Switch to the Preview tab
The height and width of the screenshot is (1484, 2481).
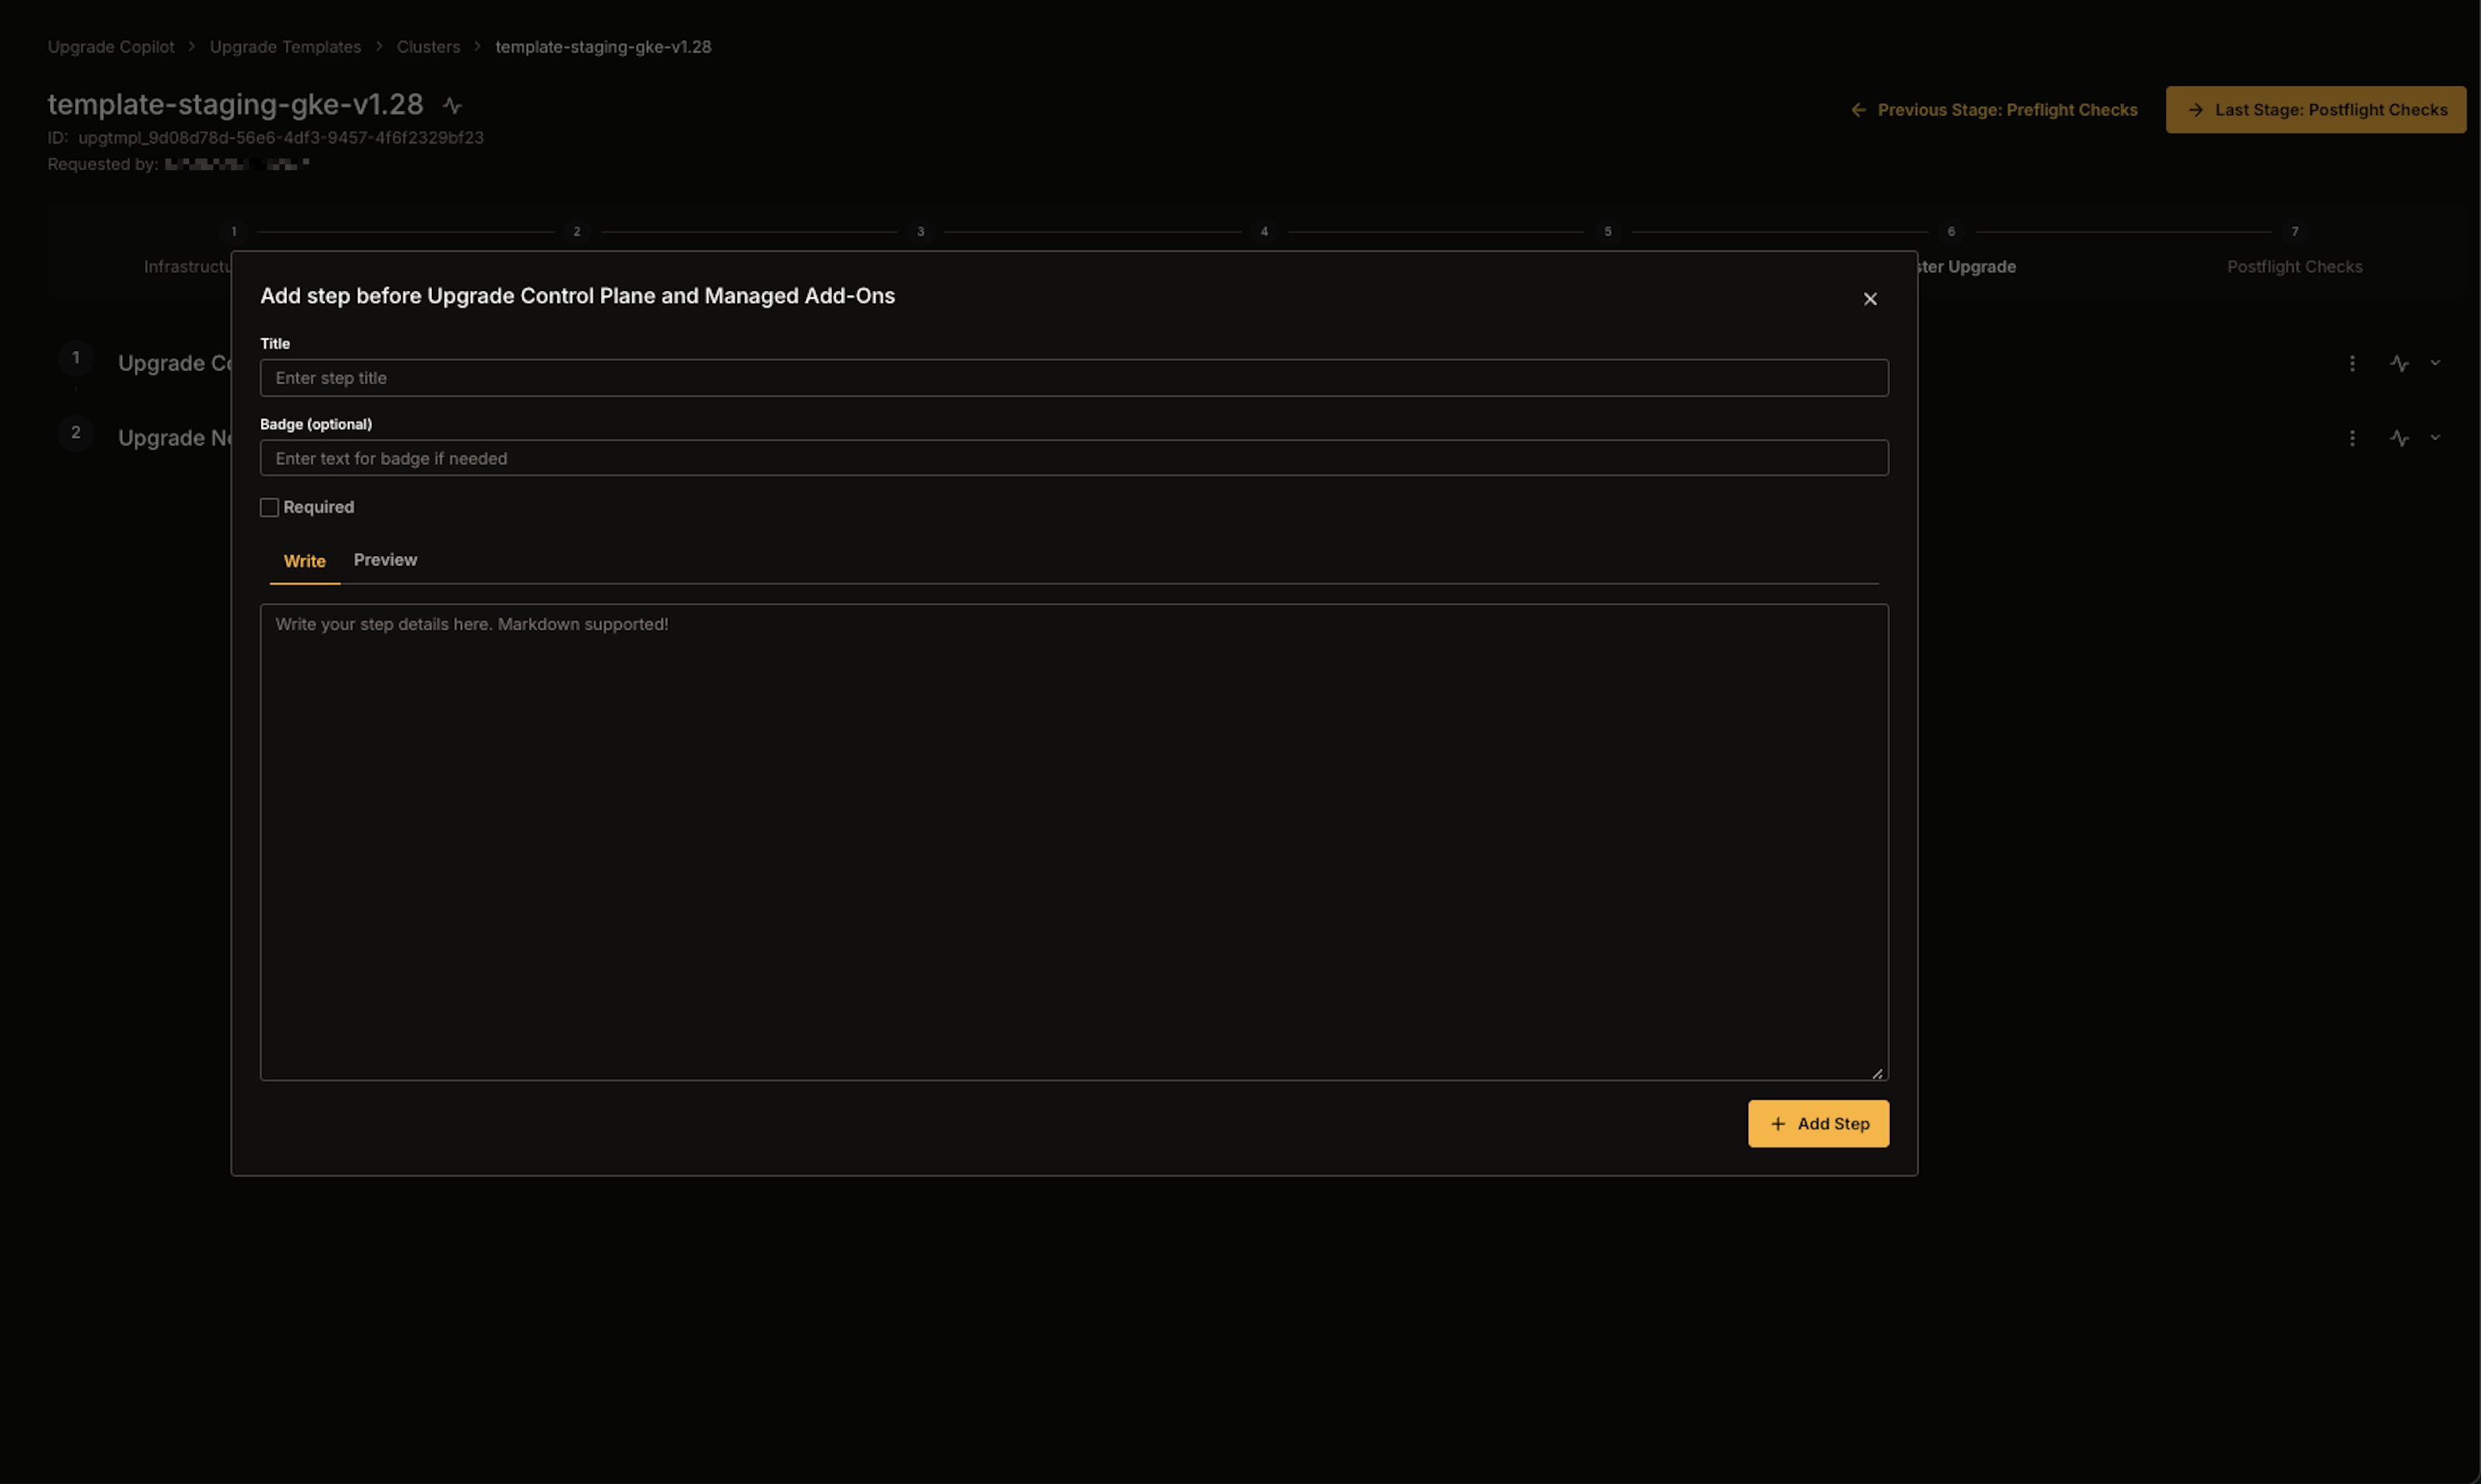click(385, 560)
